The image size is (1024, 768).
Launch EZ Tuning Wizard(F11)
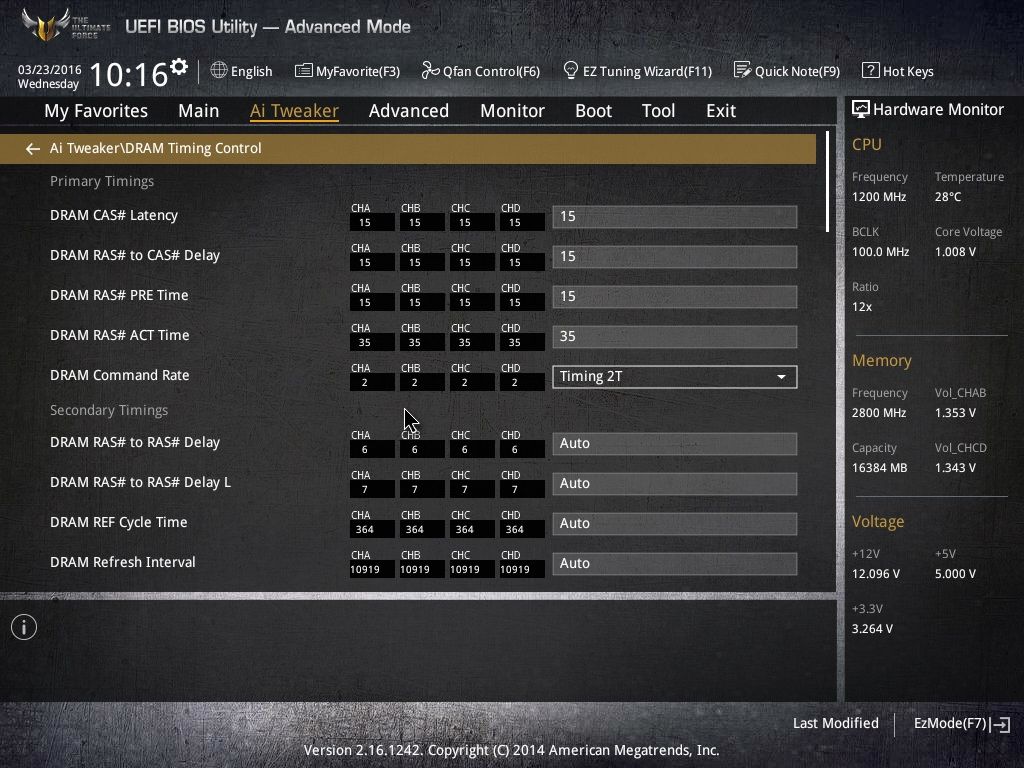[638, 71]
